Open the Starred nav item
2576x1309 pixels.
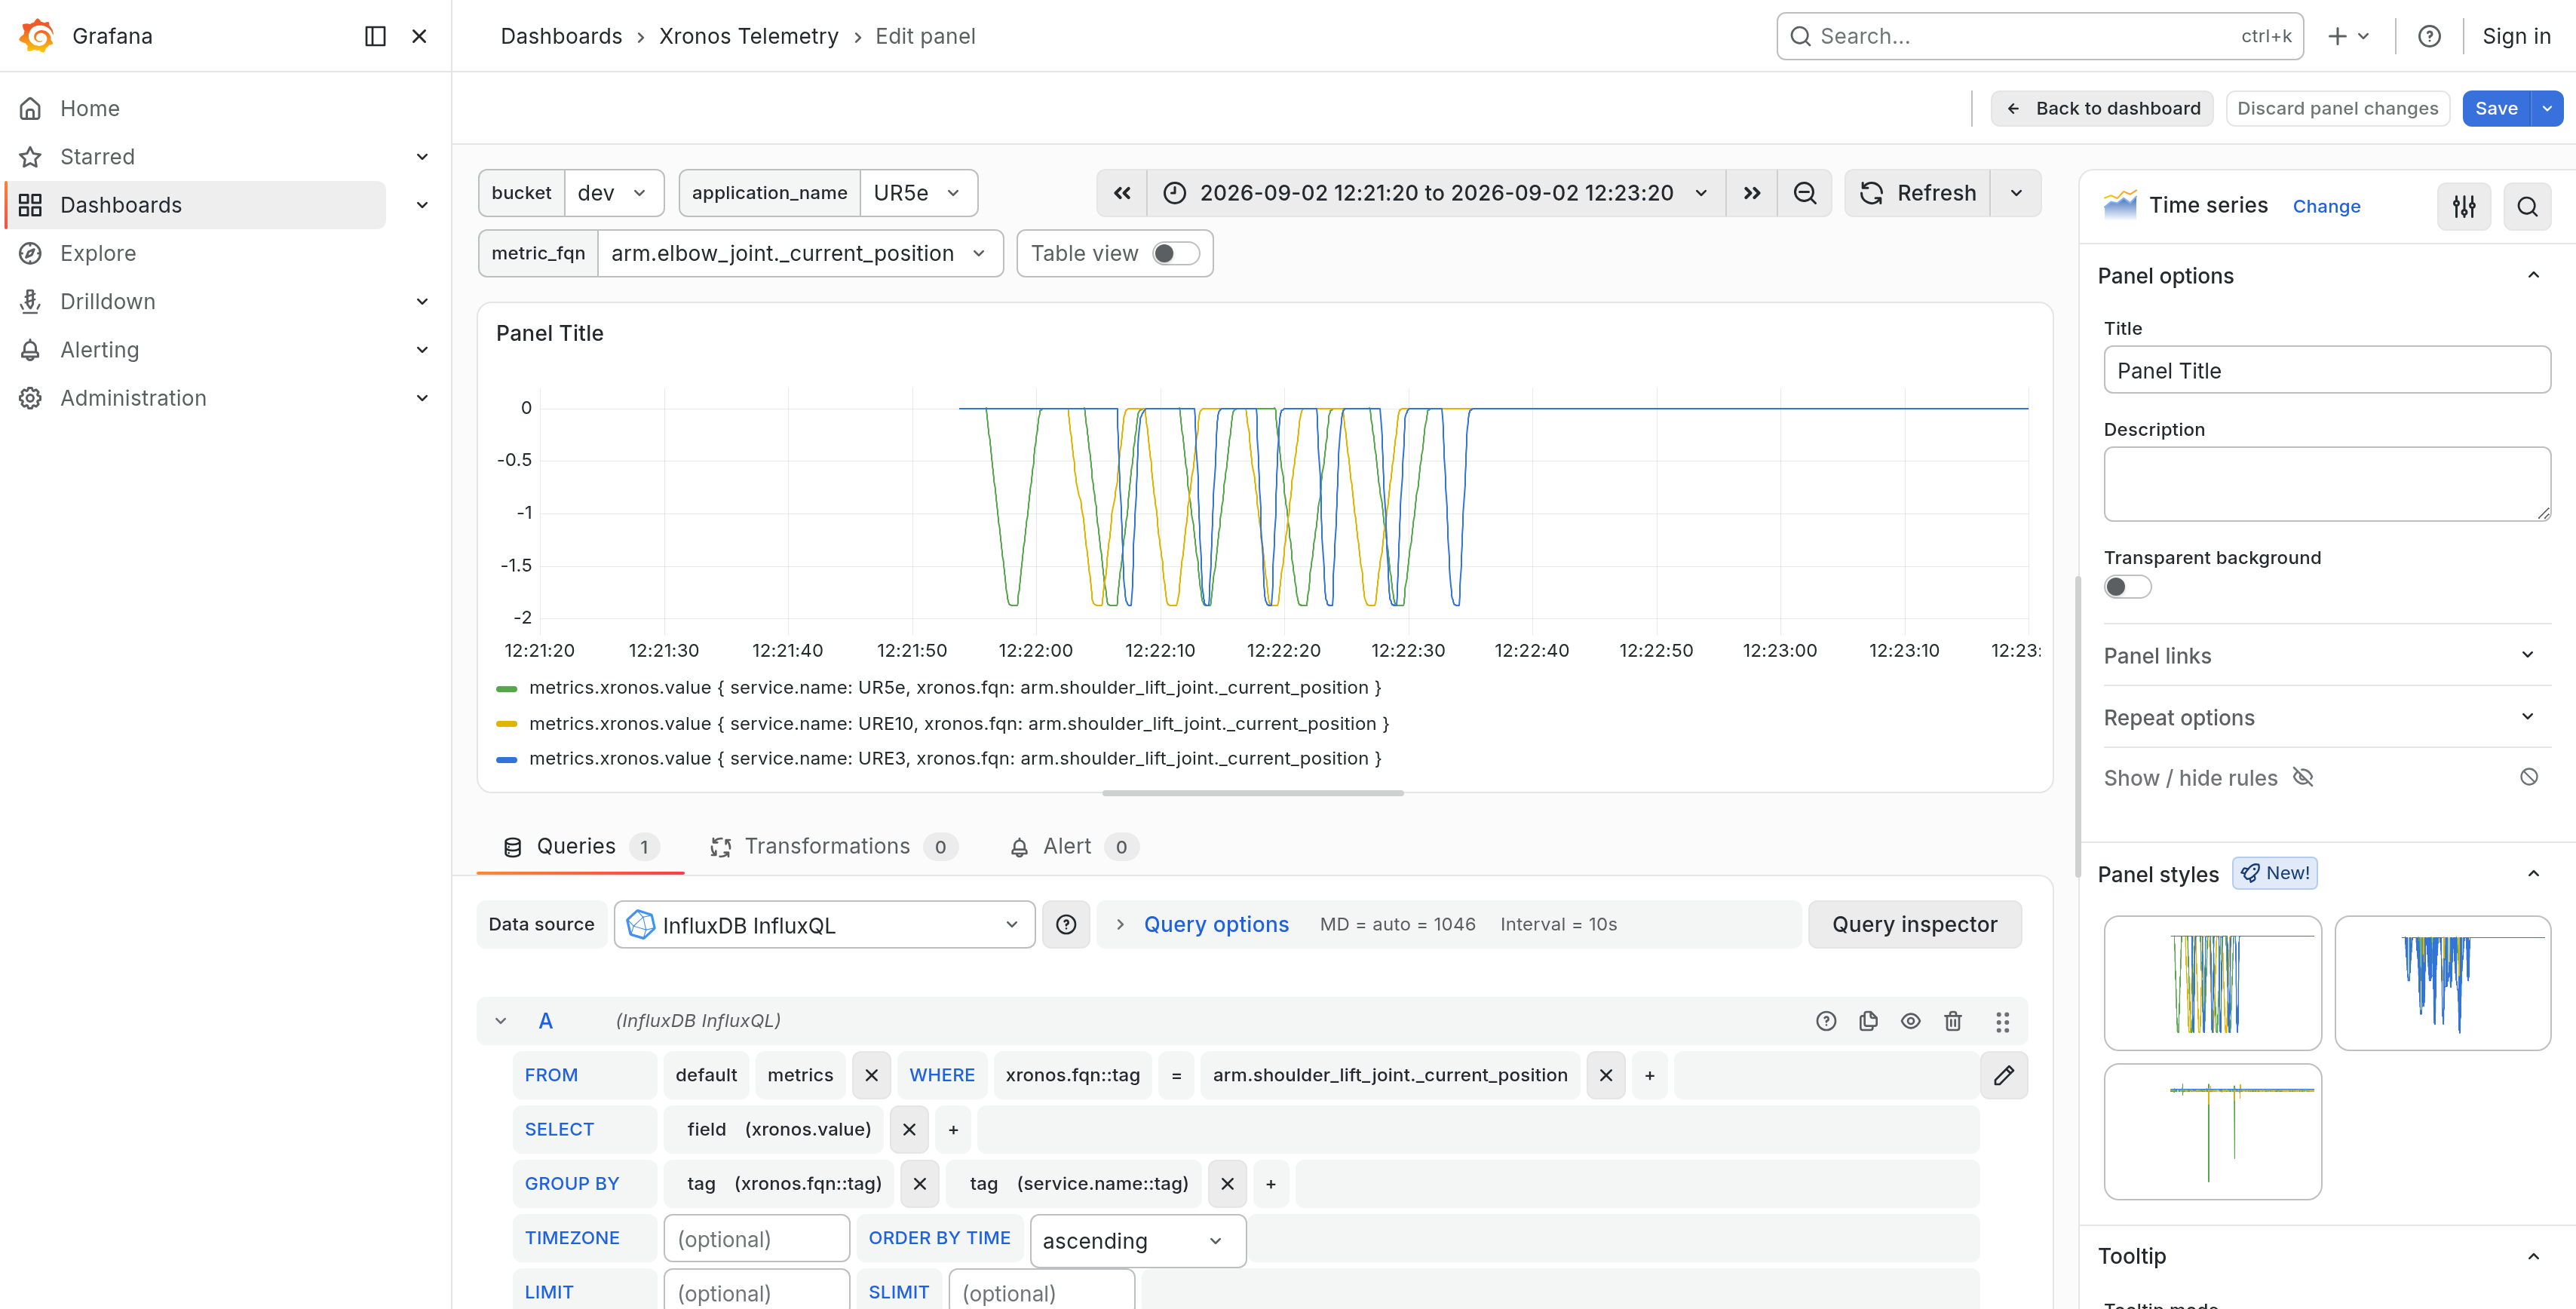coord(97,156)
